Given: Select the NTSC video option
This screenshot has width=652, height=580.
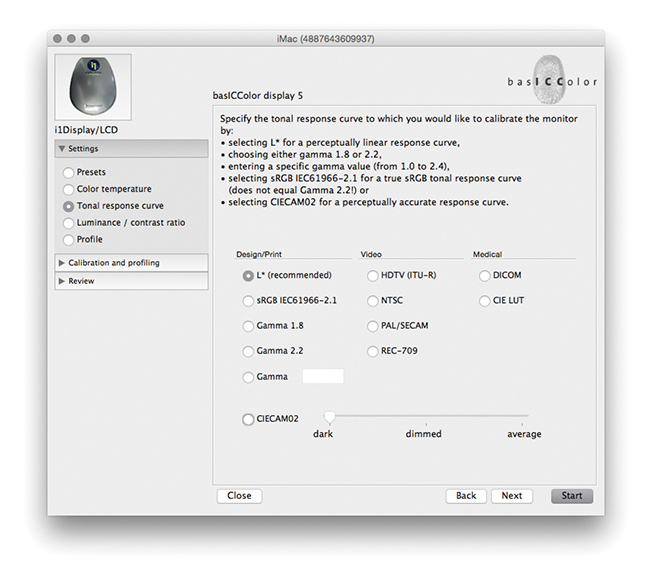Looking at the screenshot, I should coord(373,301).
